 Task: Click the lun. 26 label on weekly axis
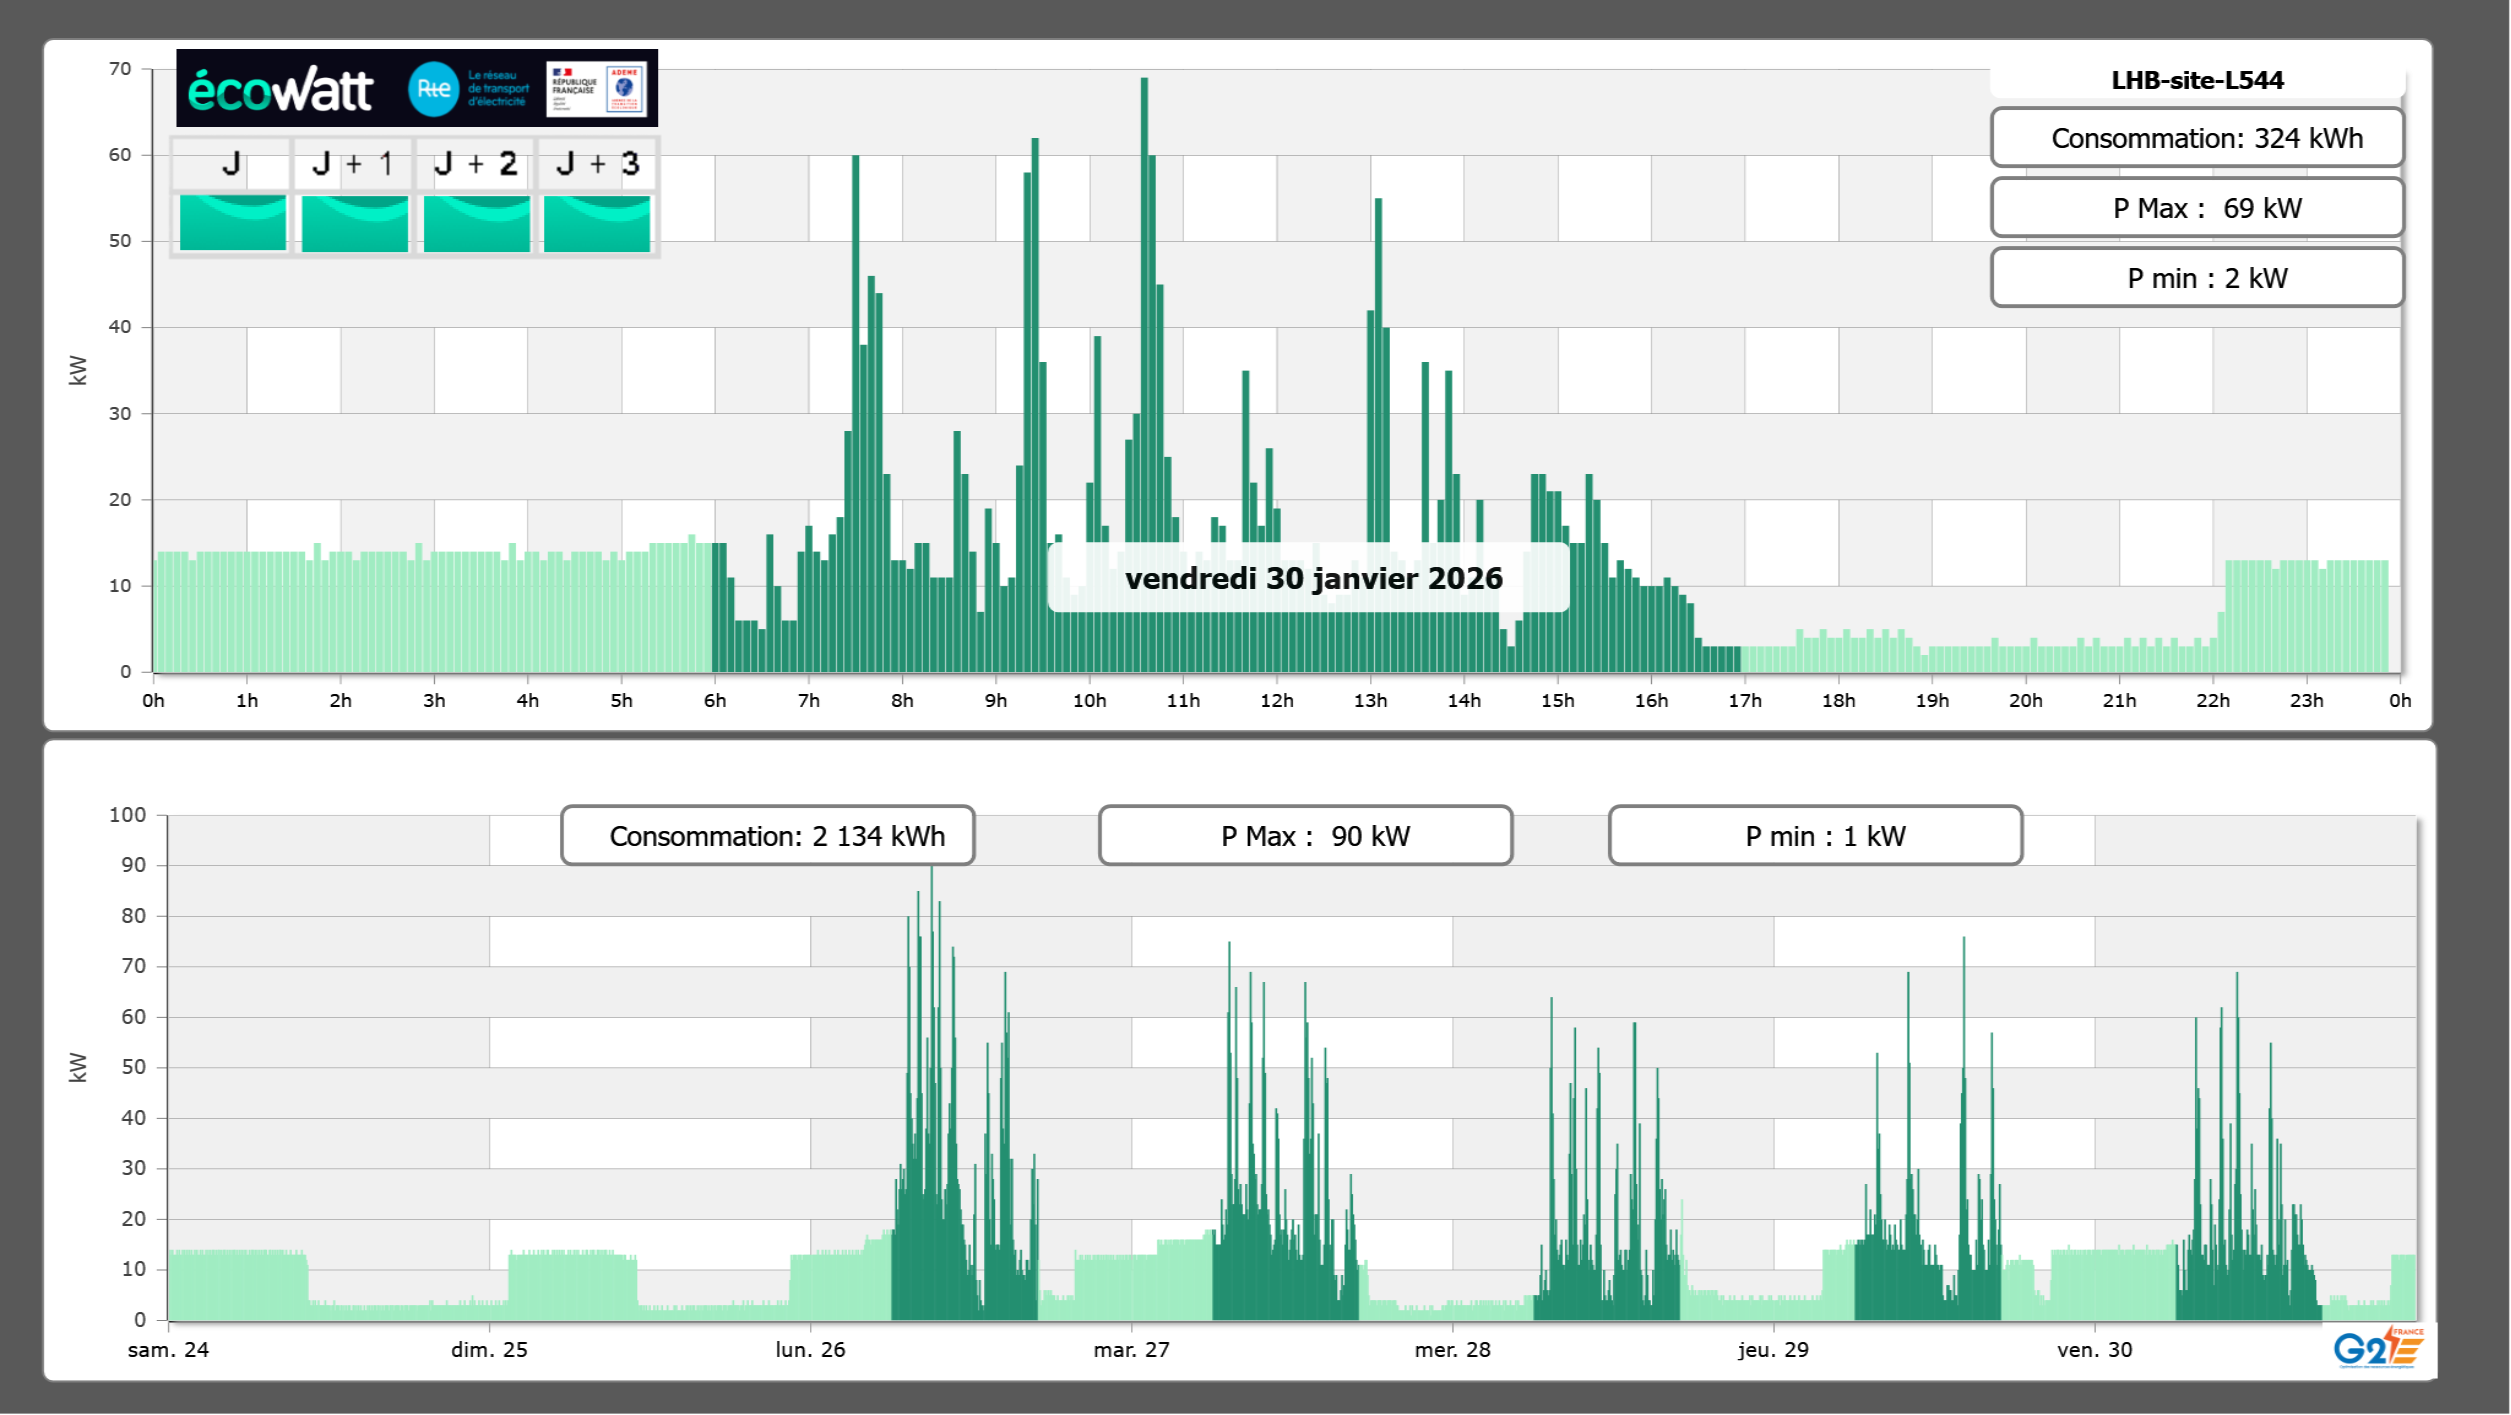810,1350
